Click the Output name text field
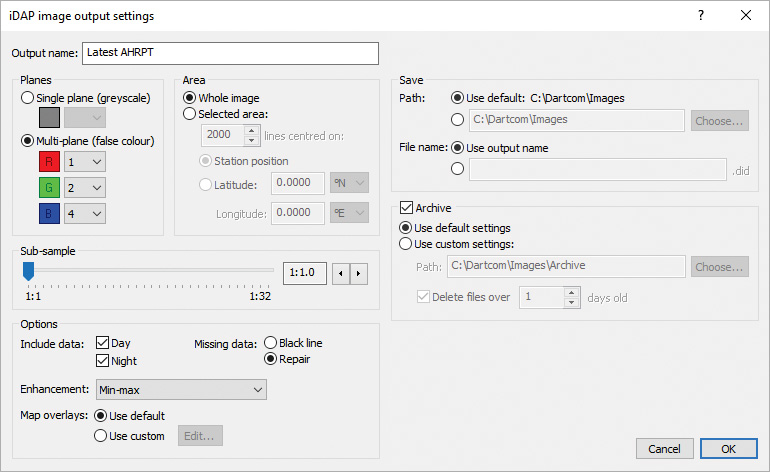Viewport: 770px width, 472px height. (231, 52)
